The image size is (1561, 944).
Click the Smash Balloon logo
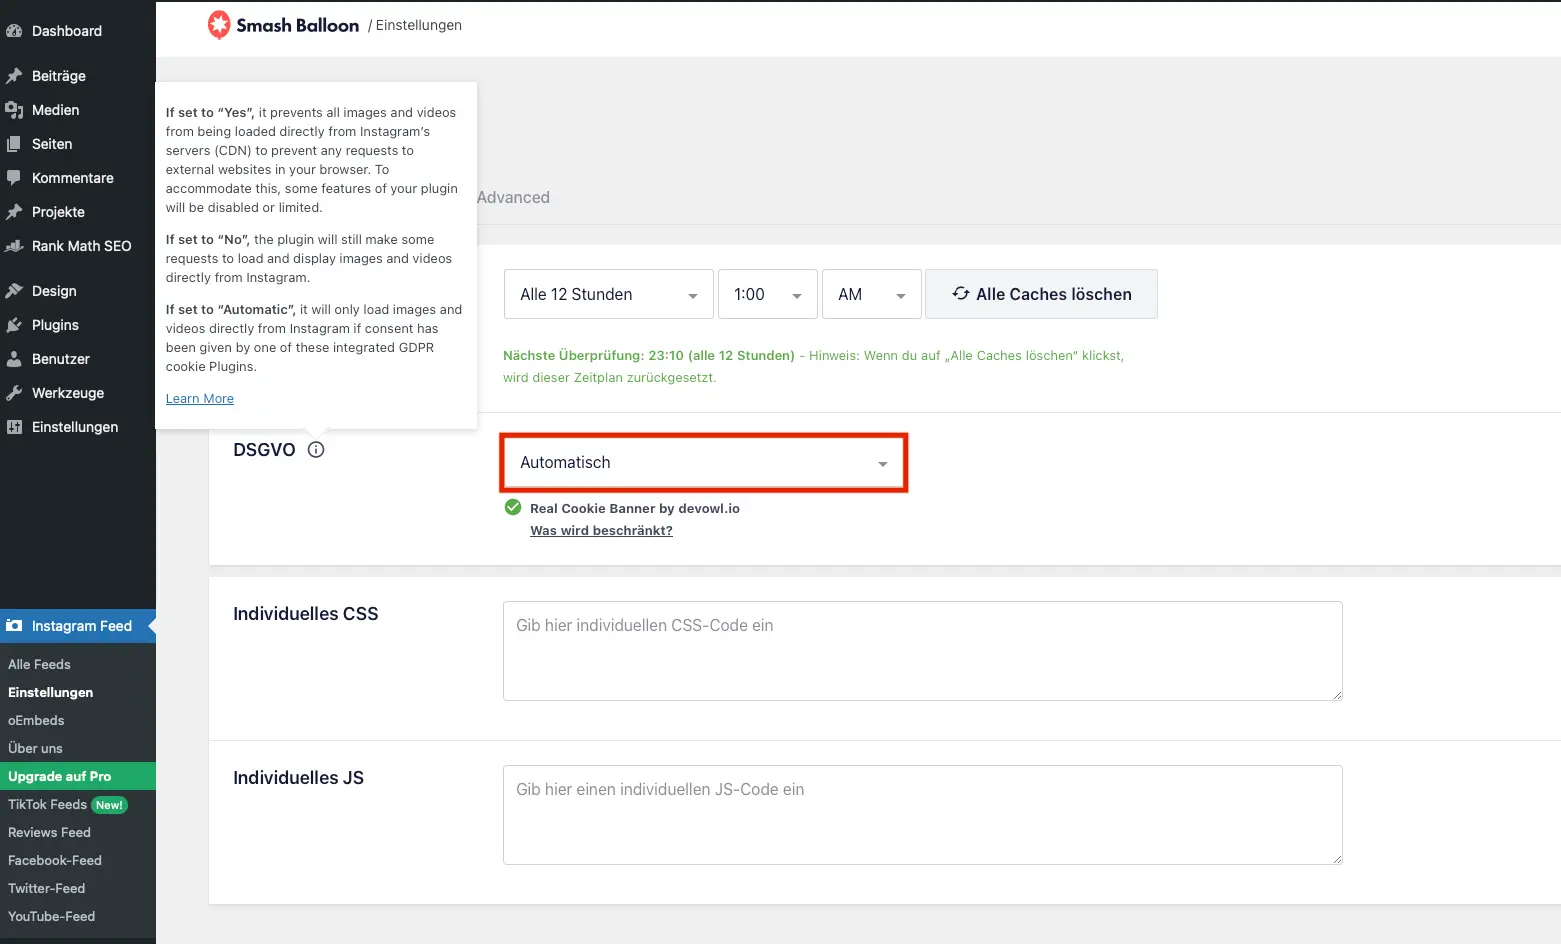283,25
